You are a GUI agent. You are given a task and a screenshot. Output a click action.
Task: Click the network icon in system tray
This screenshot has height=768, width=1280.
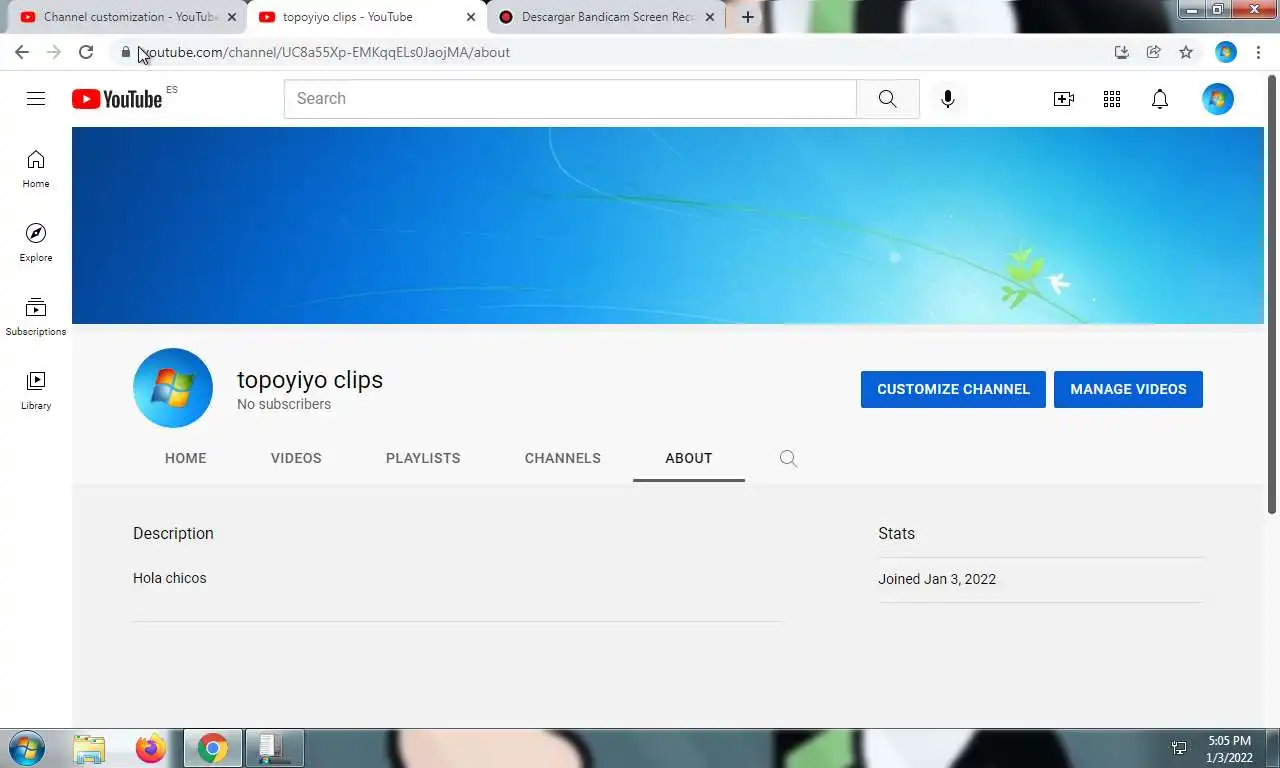pyautogui.click(x=1179, y=748)
